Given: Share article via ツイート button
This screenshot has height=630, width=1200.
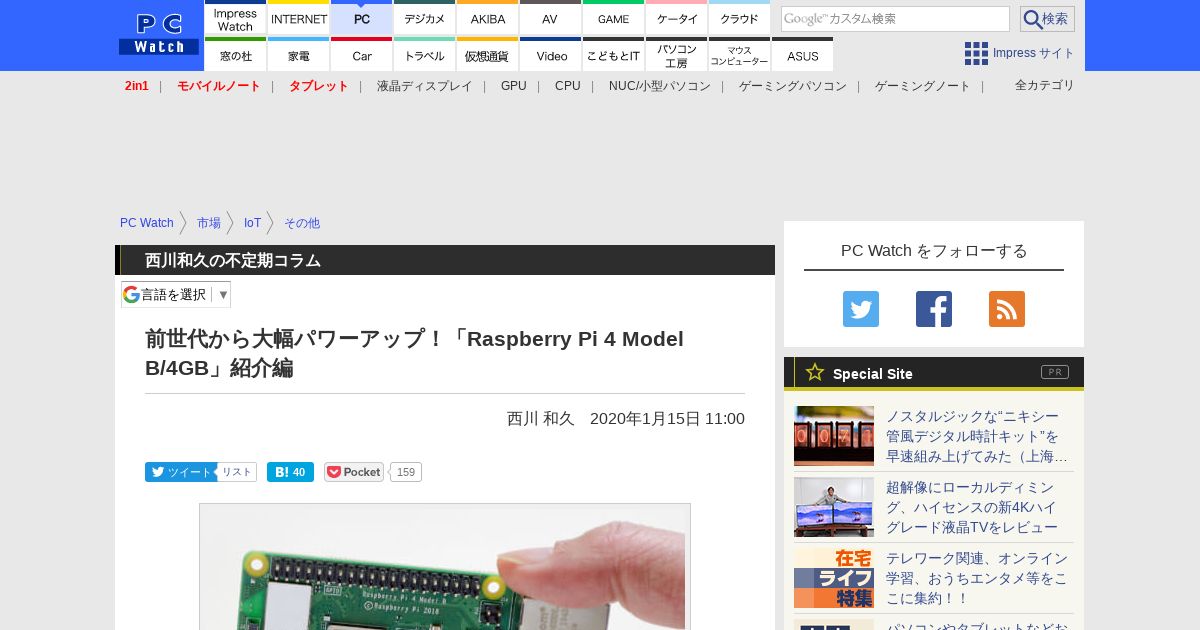Looking at the screenshot, I should point(180,472).
